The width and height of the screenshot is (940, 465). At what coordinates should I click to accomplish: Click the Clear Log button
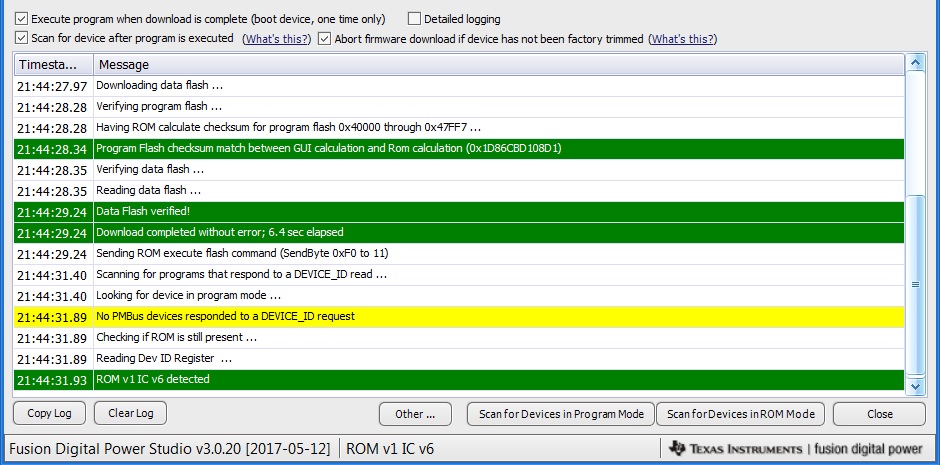(x=131, y=413)
